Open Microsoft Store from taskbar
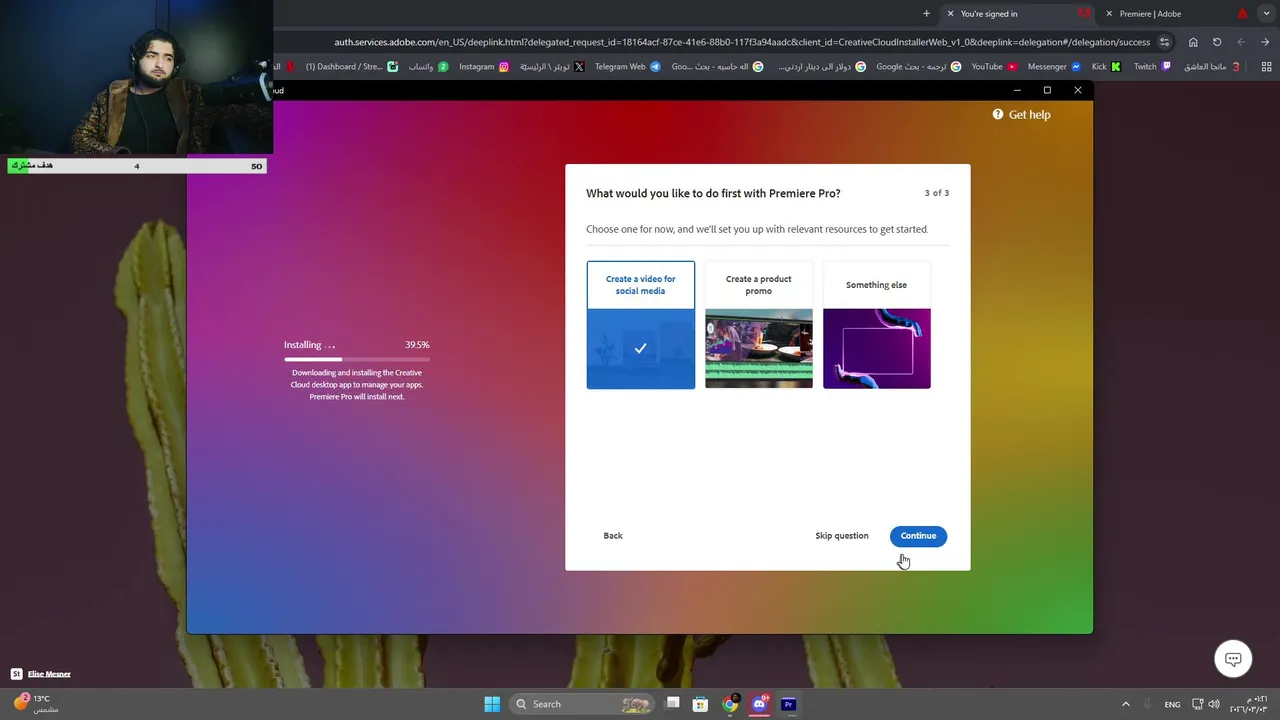This screenshot has width=1280, height=720. click(701, 704)
